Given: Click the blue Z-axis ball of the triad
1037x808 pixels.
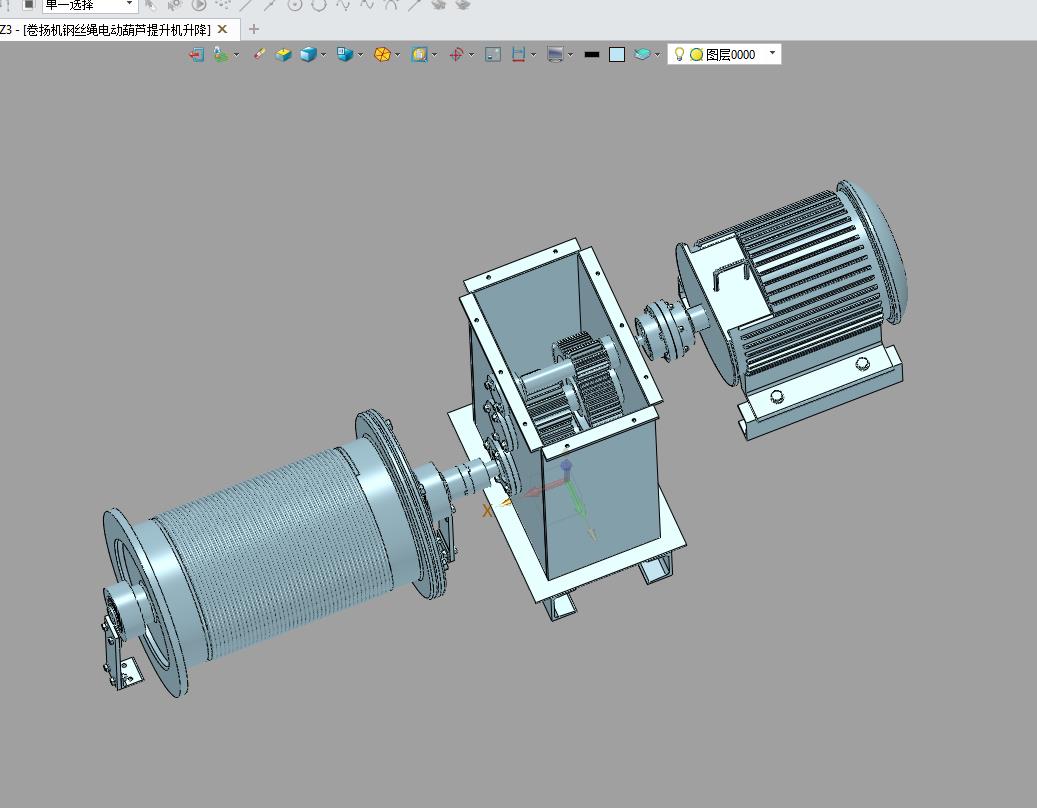Looking at the screenshot, I should point(565,466).
